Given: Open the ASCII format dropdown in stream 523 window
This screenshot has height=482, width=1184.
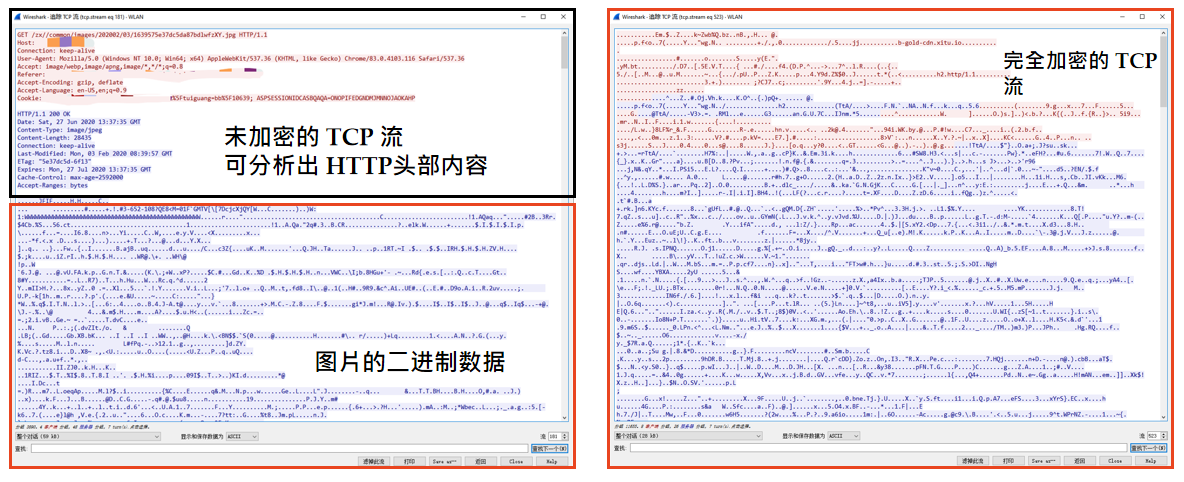Looking at the screenshot, I should click(843, 436).
